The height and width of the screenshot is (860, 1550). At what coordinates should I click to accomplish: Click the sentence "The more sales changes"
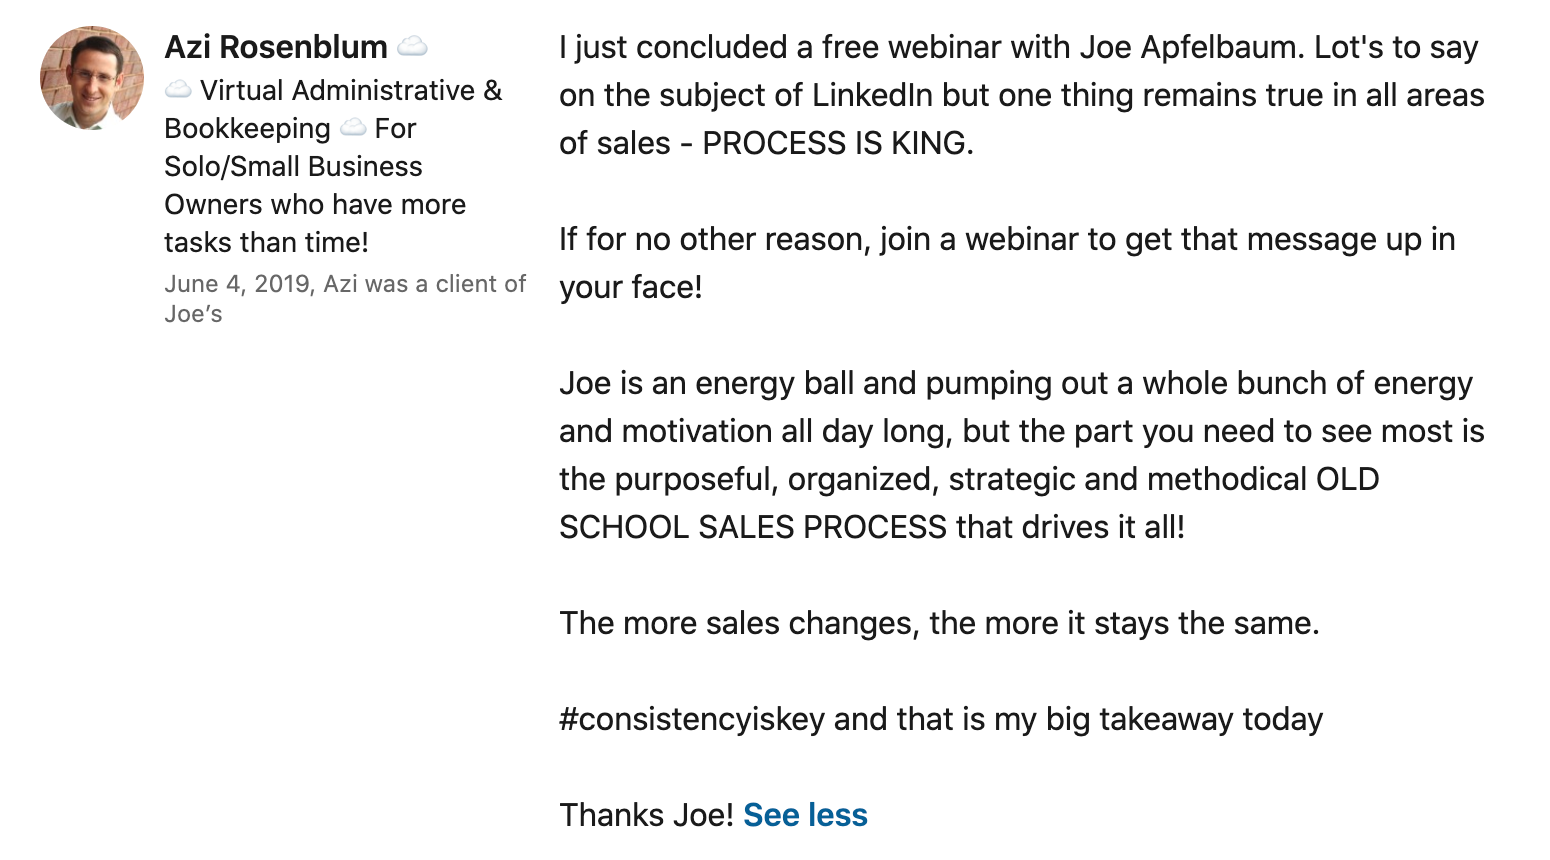pos(738,623)
